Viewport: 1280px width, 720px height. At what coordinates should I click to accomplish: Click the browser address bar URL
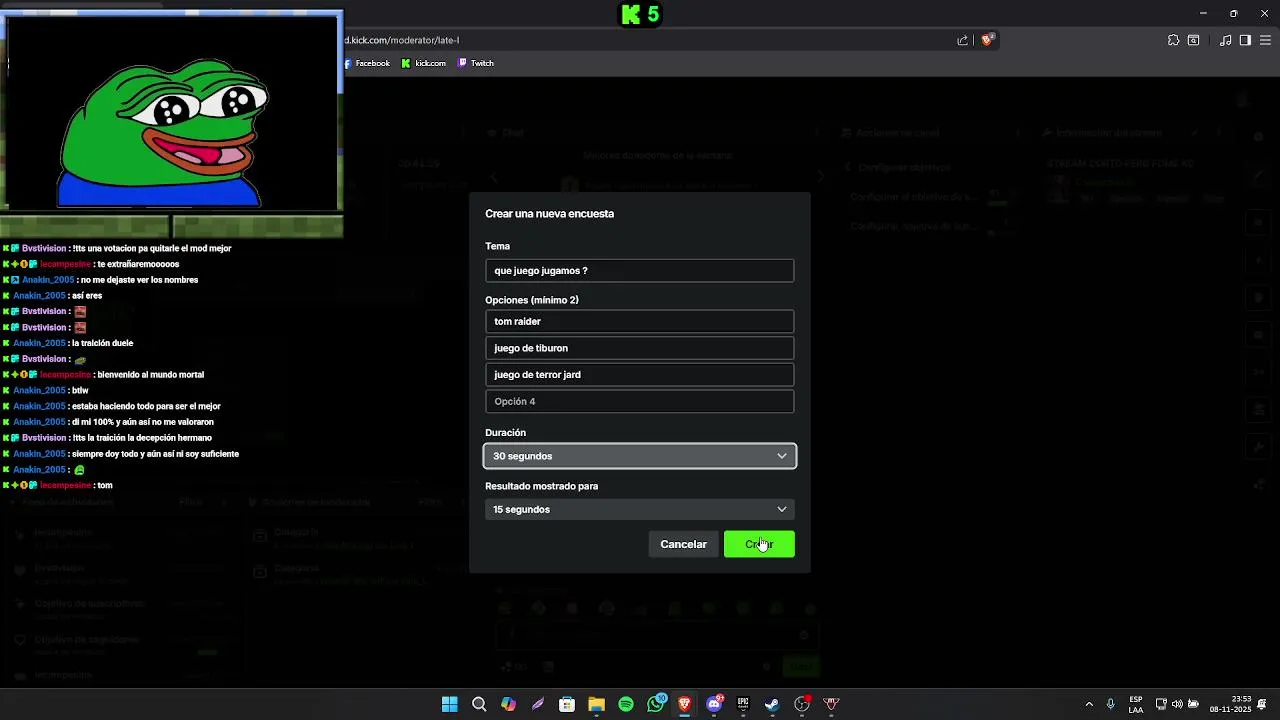tap(402, 40)
